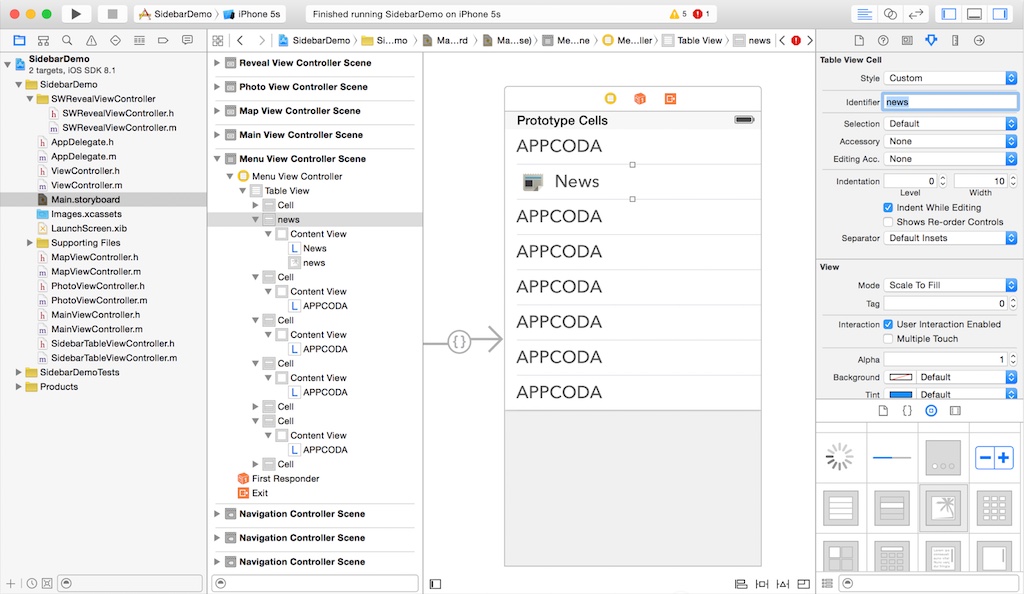Open the Mode dropdown showing Scale To Fill
This screenshot has width=1024, height=594.
coord(950,284)
